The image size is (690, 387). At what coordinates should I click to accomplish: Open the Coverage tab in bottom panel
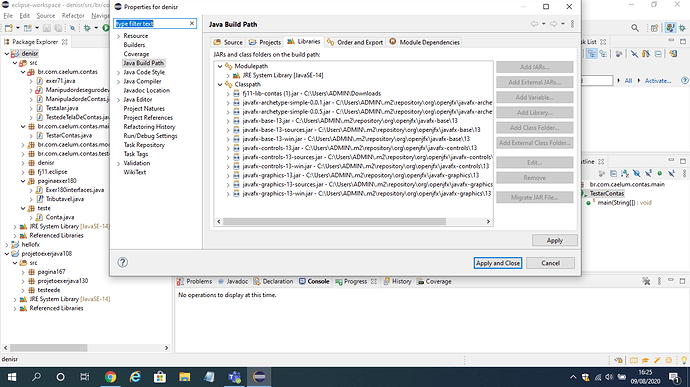click(434, 281)
